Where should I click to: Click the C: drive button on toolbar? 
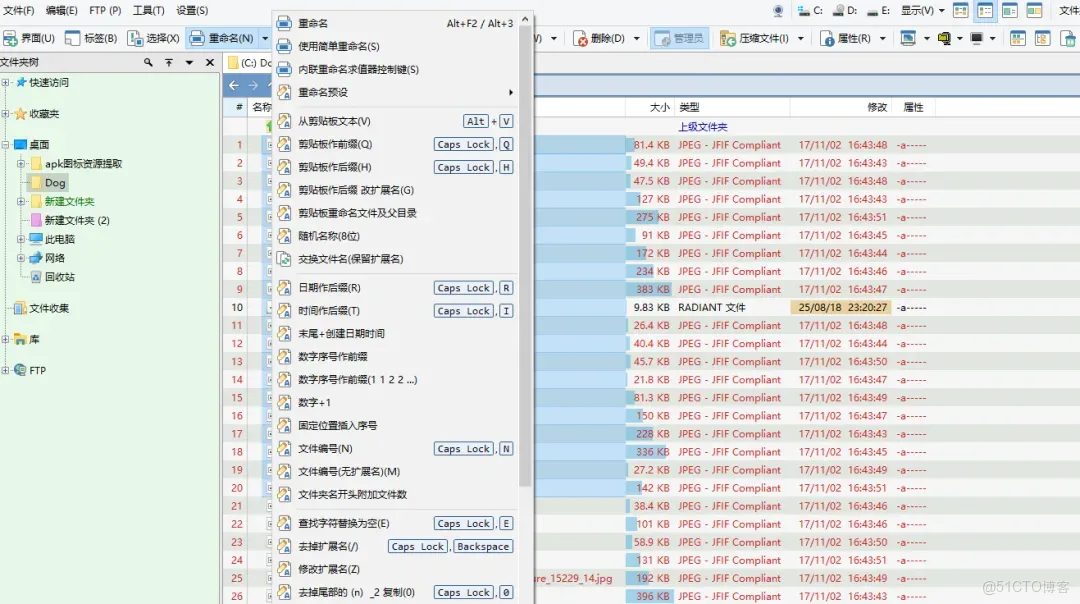814,12
